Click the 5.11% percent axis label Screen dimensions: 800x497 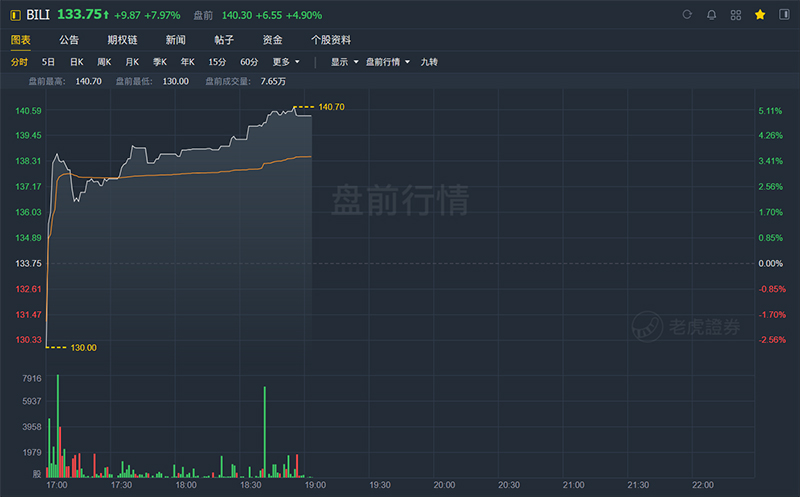(770, 111)
